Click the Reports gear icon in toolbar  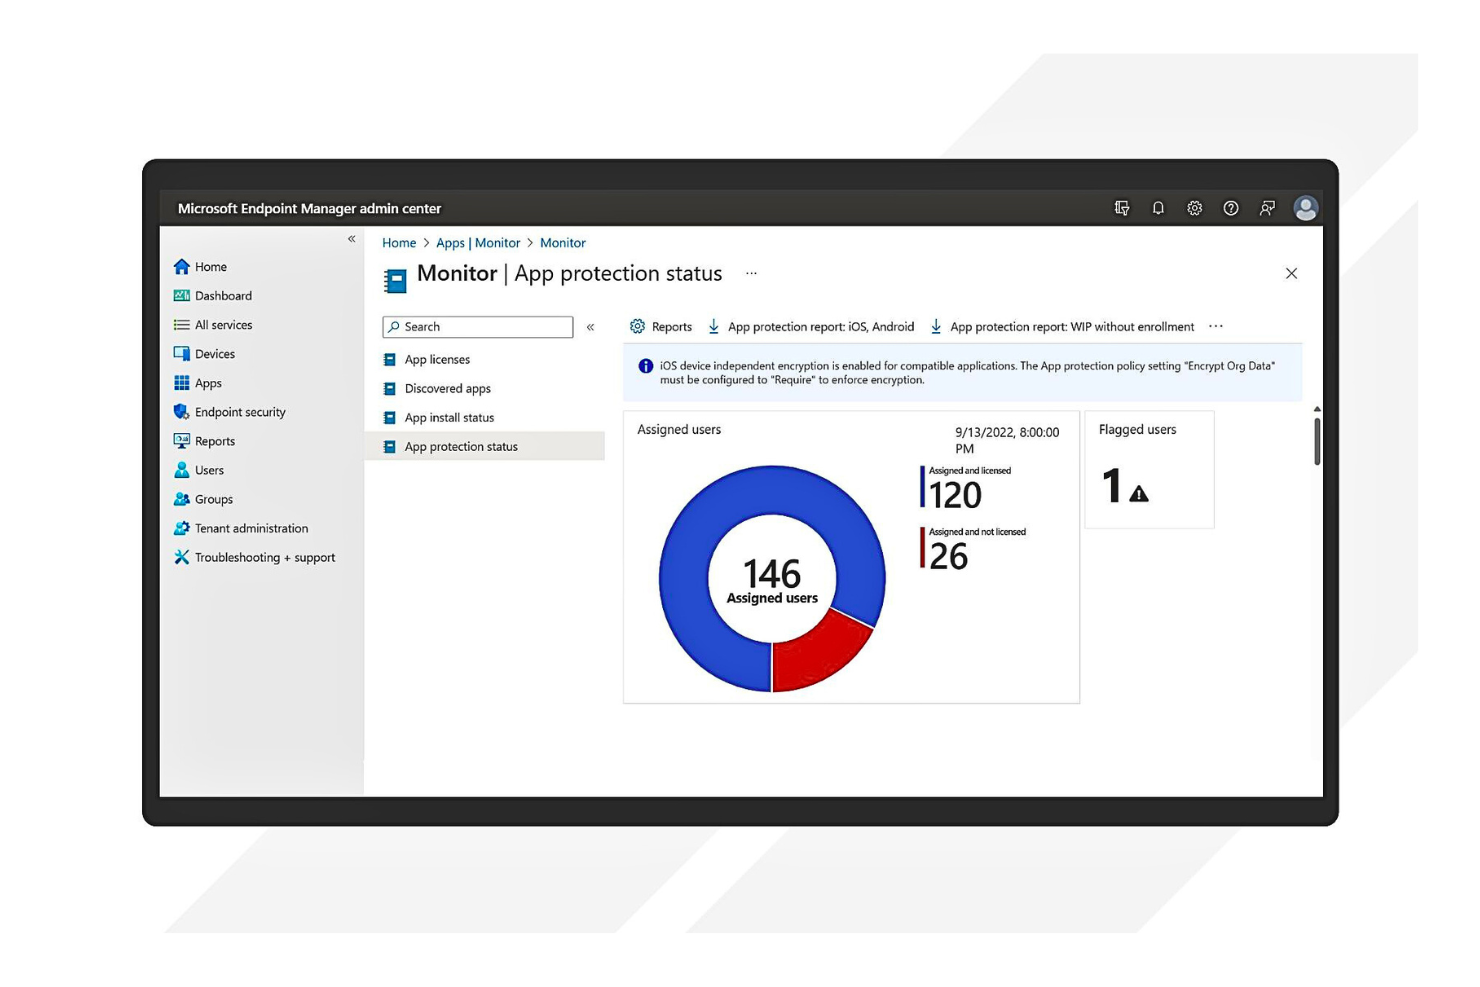click(x=637, y=326)
